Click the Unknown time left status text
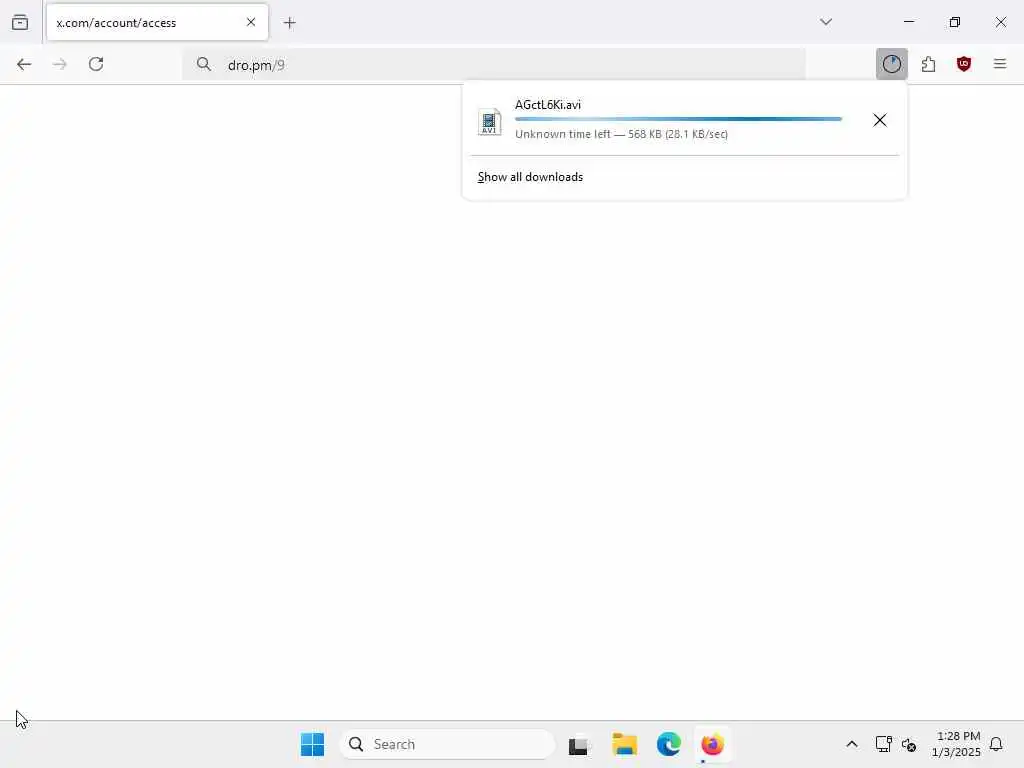The image size is (1024, 768). (x=621, y=134)
